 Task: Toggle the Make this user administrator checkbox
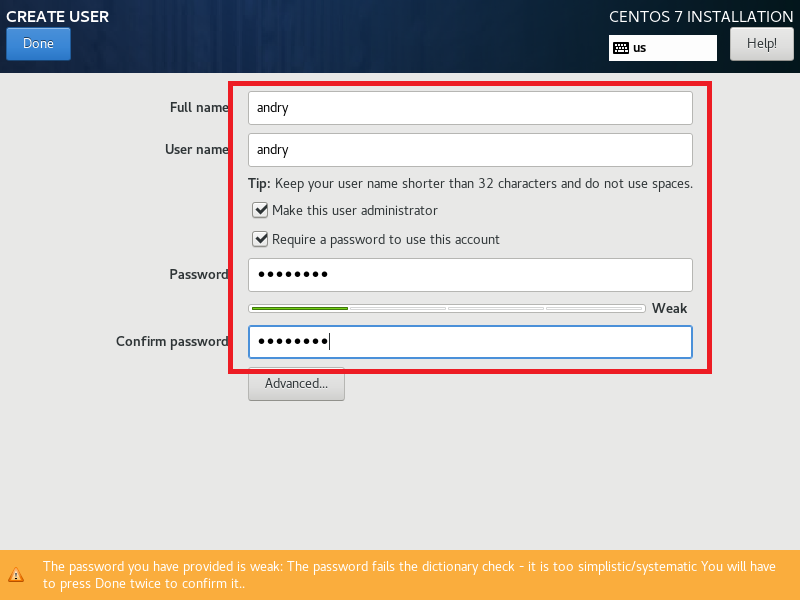260,210
